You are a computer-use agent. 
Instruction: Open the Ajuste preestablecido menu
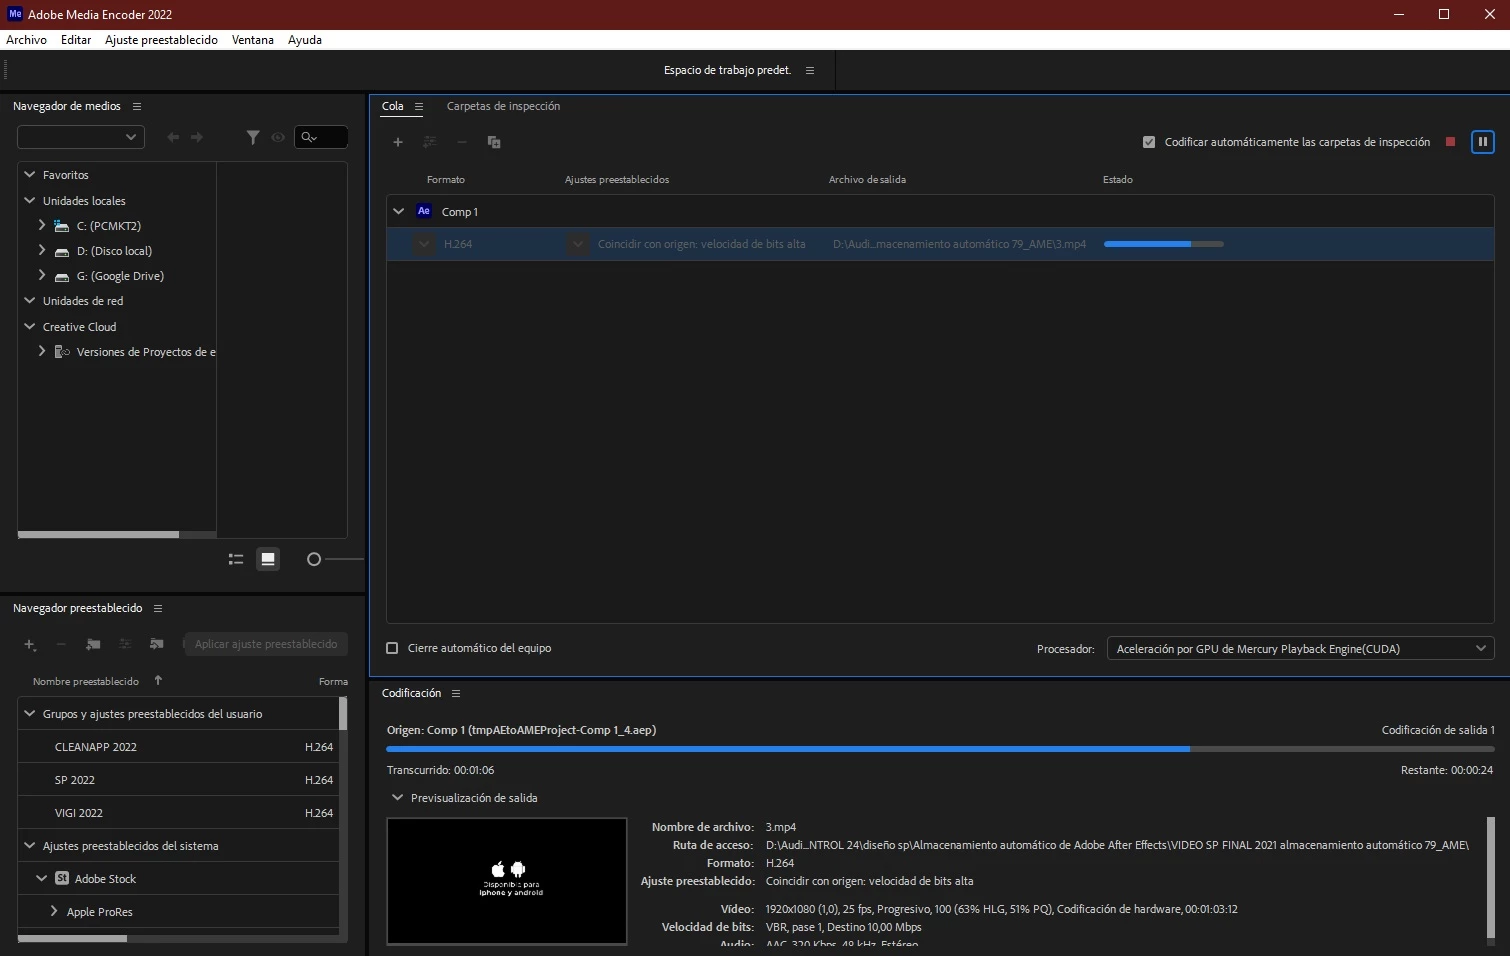161,40
